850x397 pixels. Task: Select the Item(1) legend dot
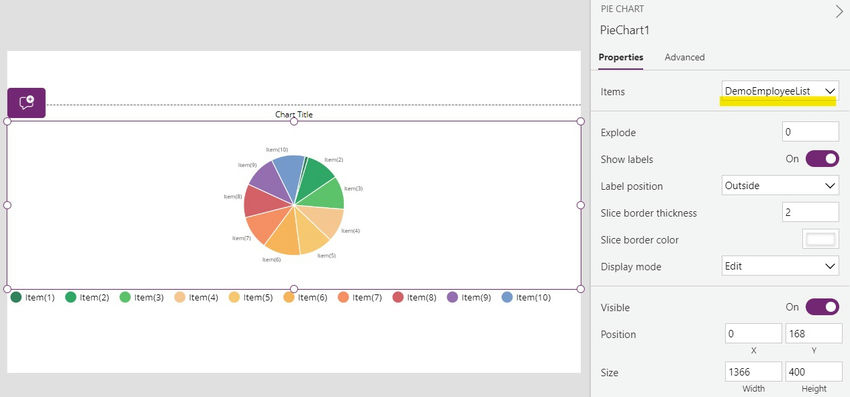coord(16,297)
